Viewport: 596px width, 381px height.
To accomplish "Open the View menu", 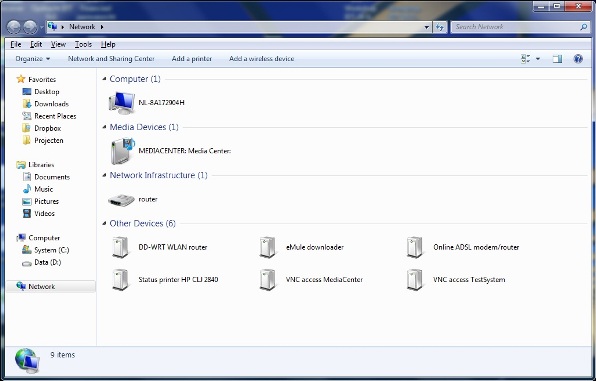I will (x=58, y=44).
